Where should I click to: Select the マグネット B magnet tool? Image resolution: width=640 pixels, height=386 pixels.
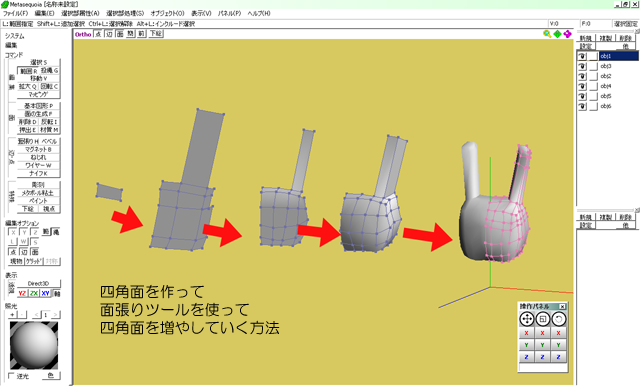coord(38,149)
